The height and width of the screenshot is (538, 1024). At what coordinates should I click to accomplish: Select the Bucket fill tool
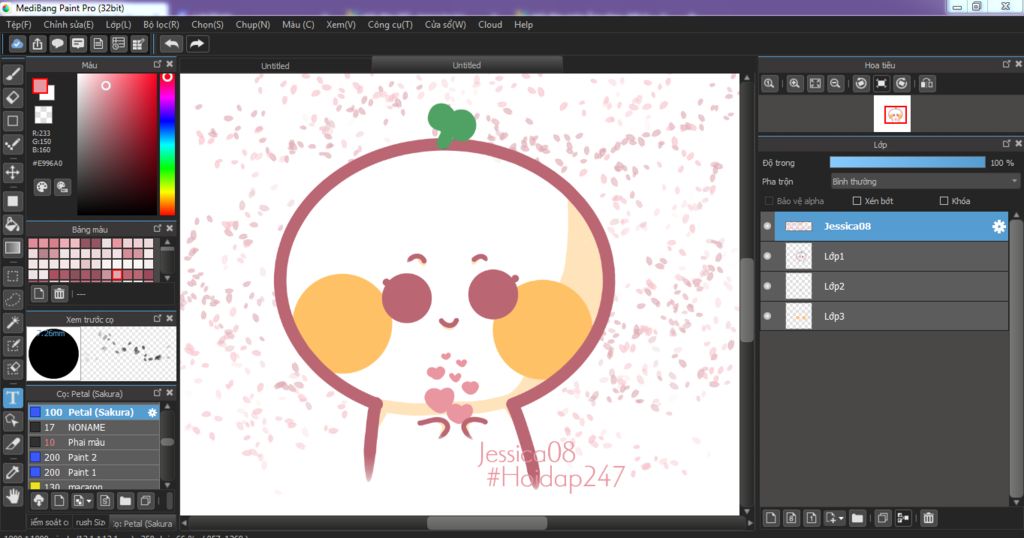(x=12, y=224)
